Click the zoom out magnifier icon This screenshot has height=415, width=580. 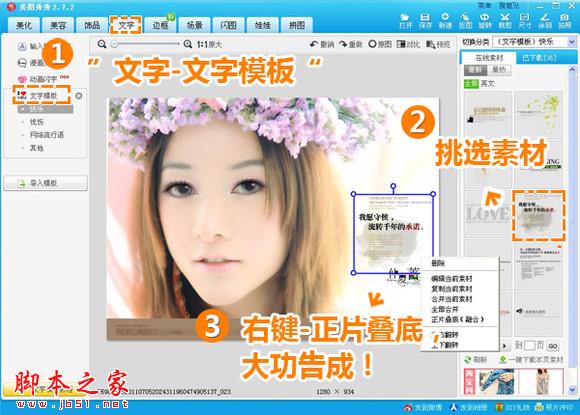(102, 44)
